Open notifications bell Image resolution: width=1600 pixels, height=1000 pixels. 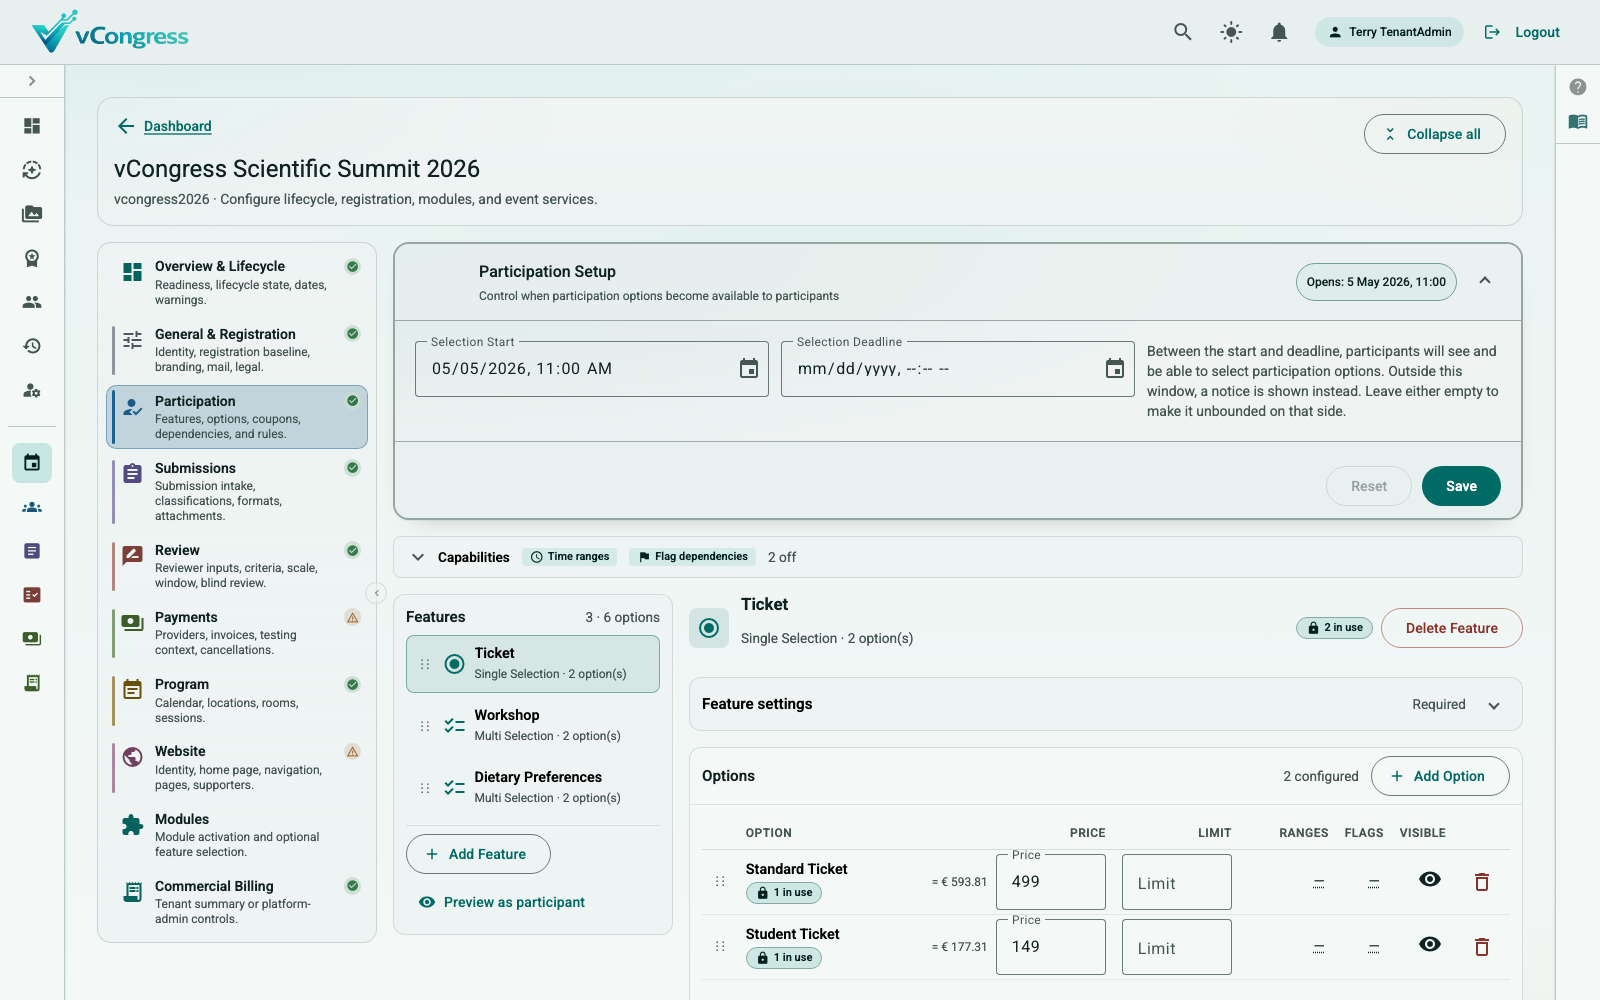point(1279,32)
